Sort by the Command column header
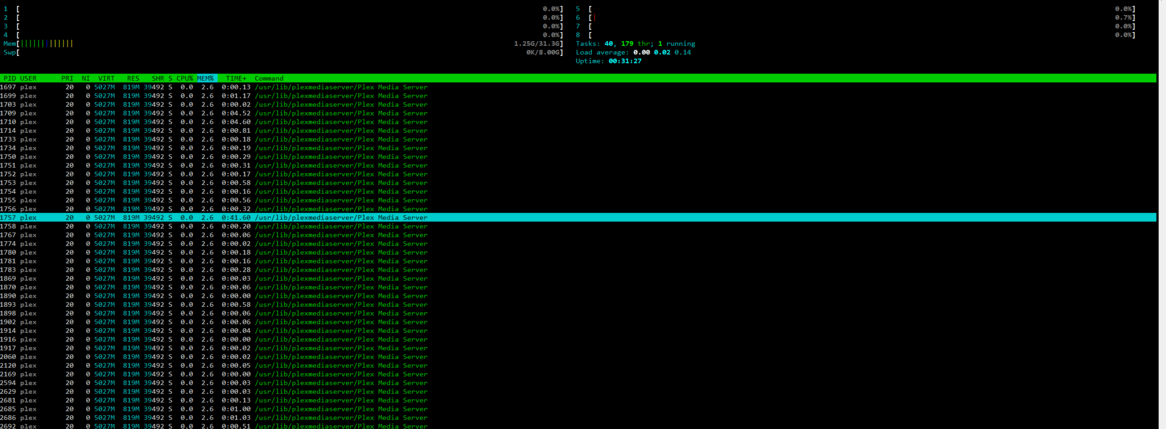Image resolution: width=1166 pixels, height=429 pixels. click(x=268, y=78)
